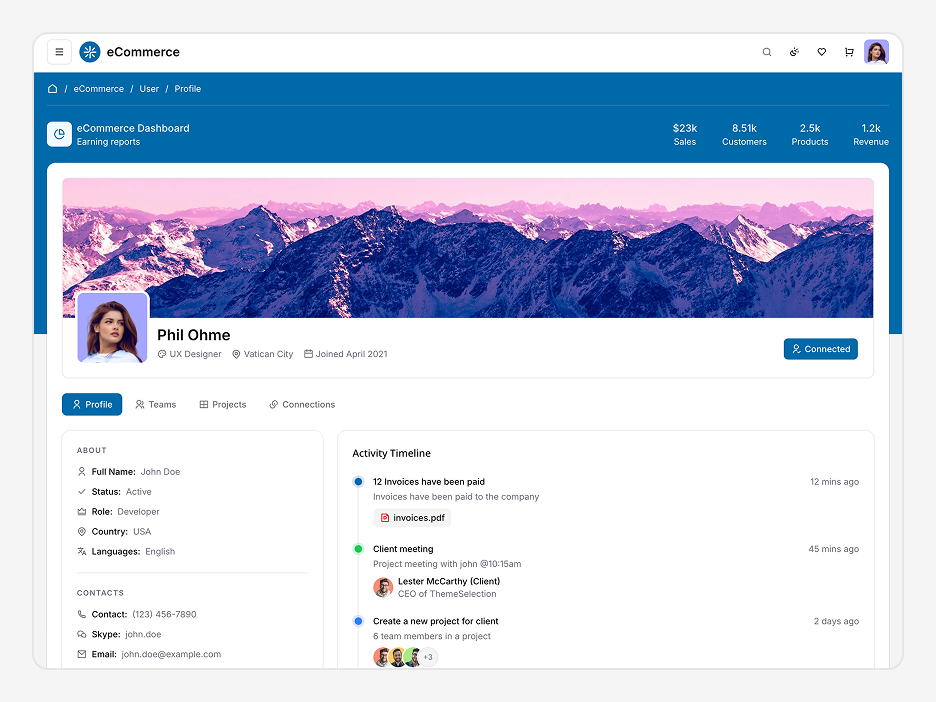
Task: Click the Client meeting title
Action: click(403, 549)
